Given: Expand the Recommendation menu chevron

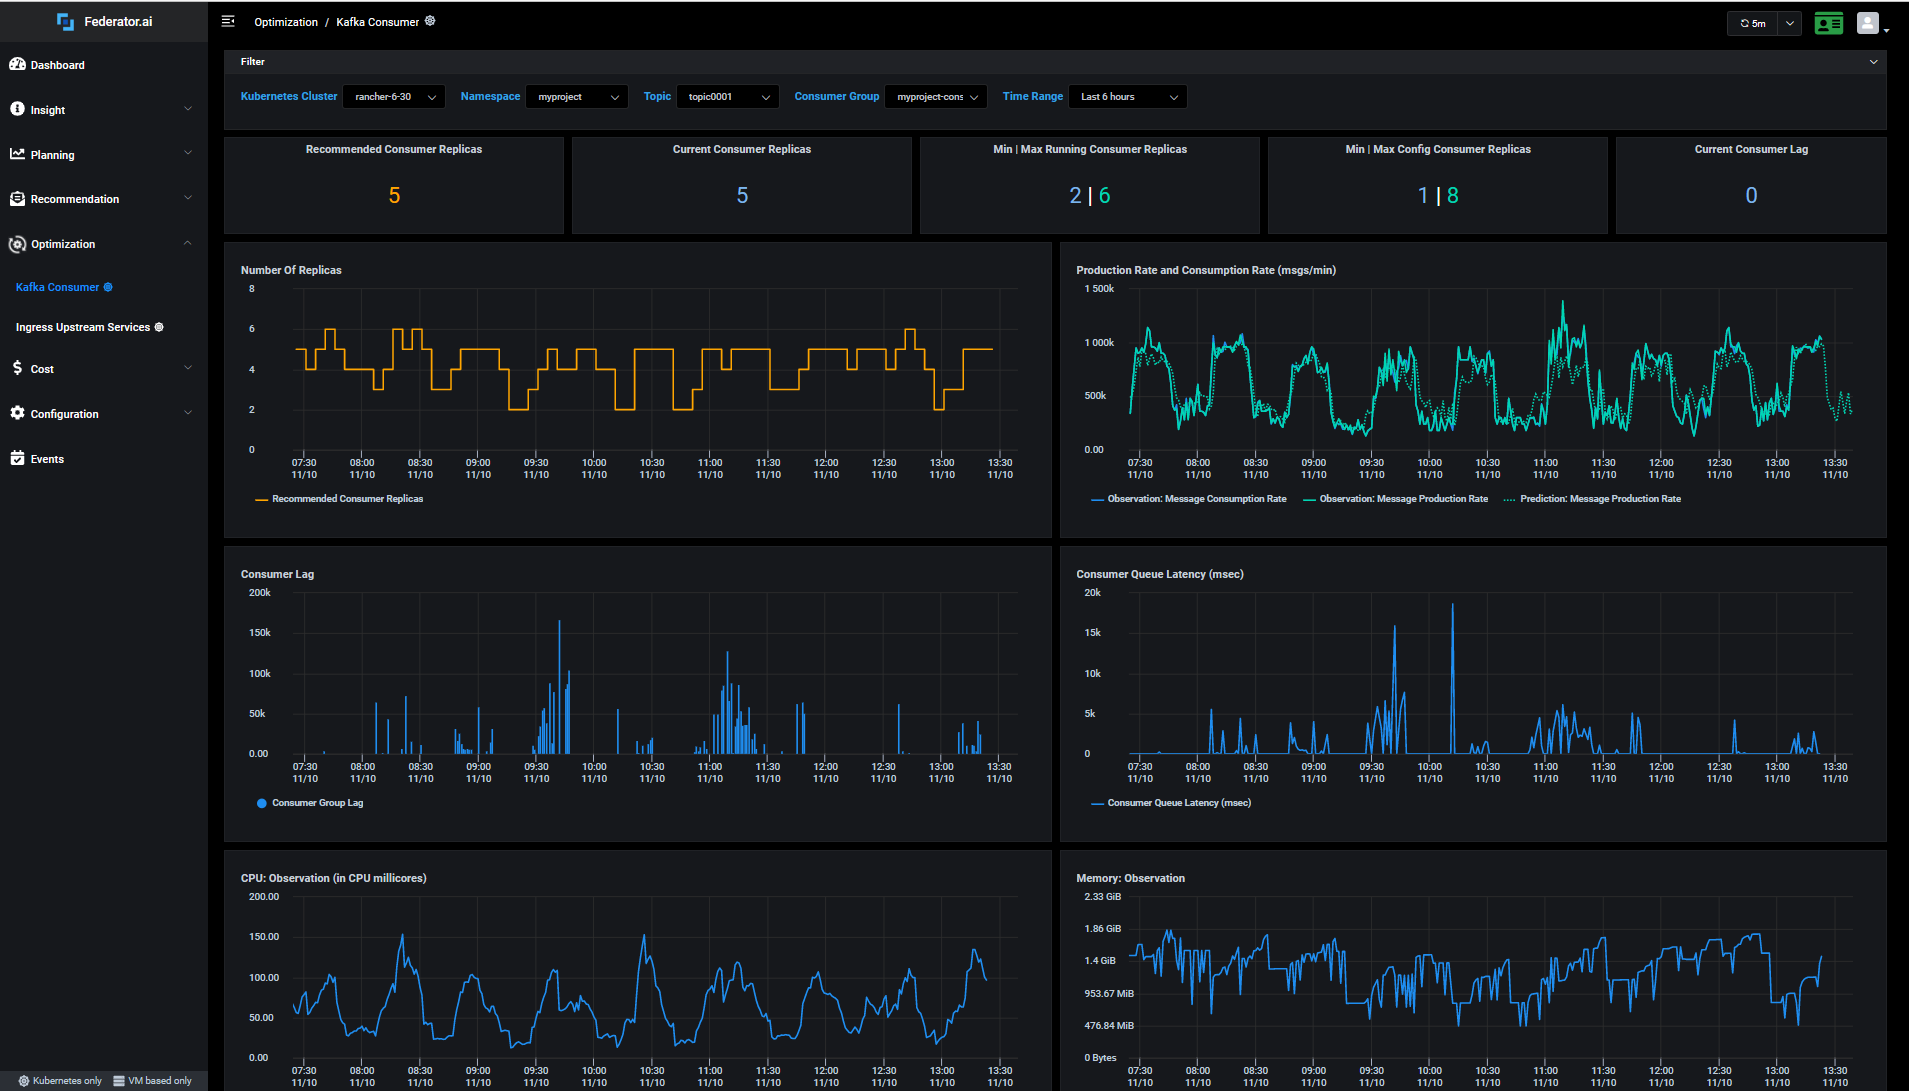Looking at the screenshot, I should [188, 198].
